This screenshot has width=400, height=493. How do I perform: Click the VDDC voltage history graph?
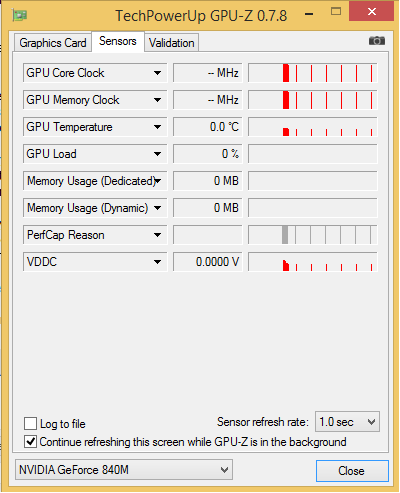[313, 262]
